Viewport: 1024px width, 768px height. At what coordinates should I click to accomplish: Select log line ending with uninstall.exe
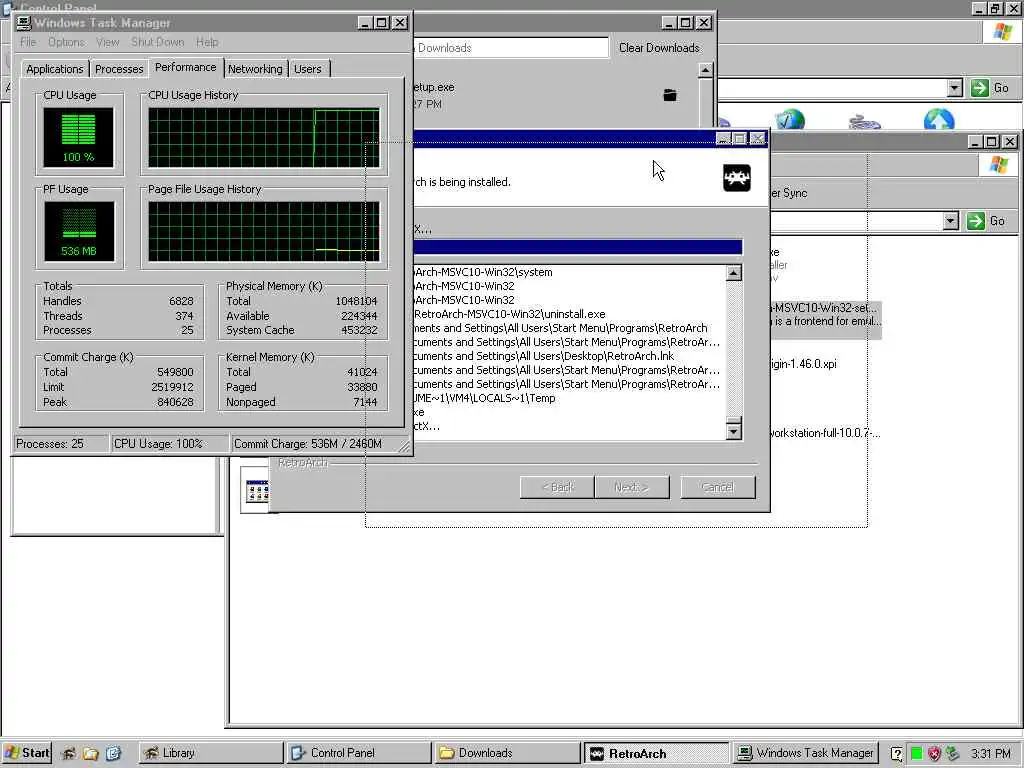tap(509, 314)
